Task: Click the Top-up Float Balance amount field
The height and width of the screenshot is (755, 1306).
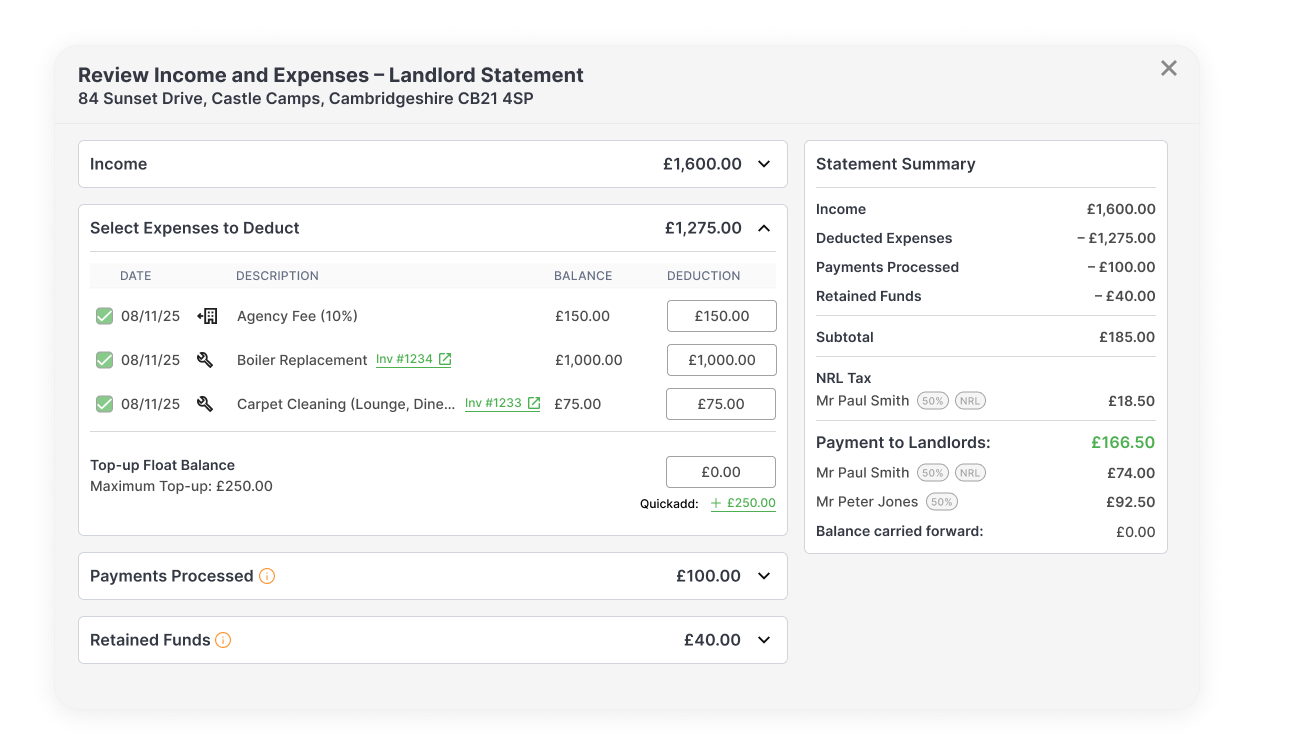Action: pyautogui.click(x=720, y=472)
